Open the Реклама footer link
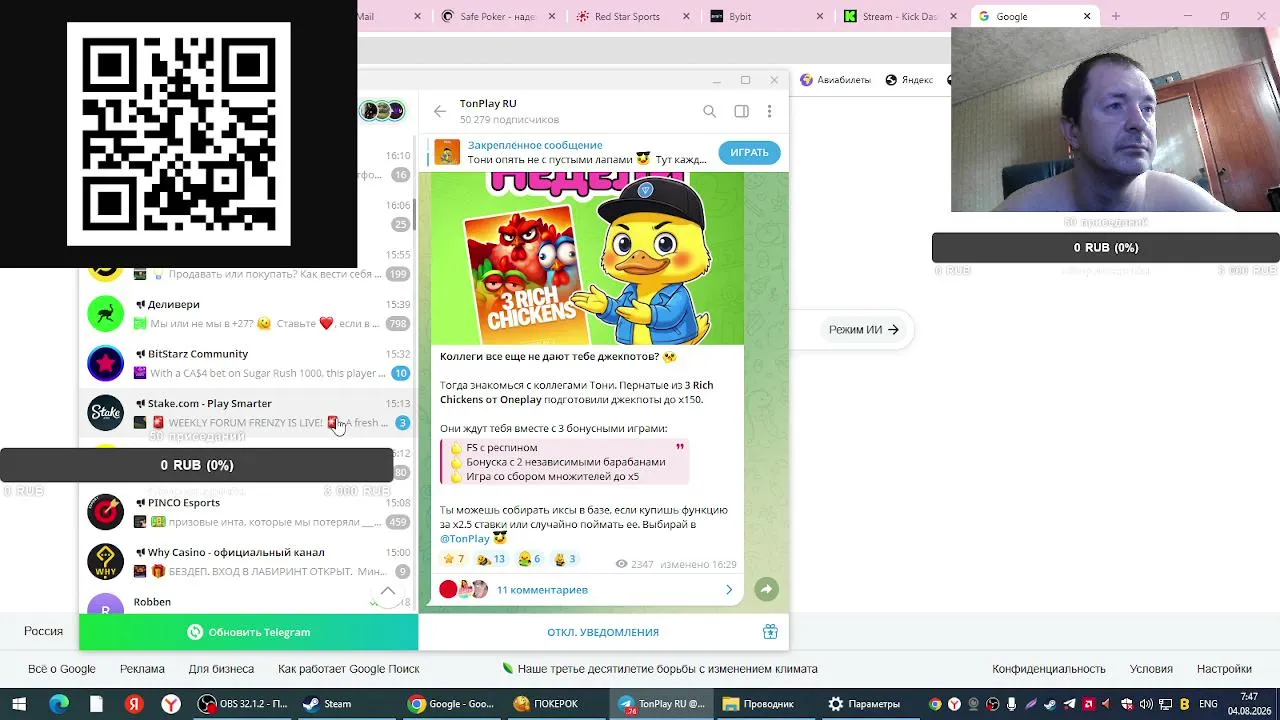This screenshot has width=1280, height=720. click(x=142, y=669)
